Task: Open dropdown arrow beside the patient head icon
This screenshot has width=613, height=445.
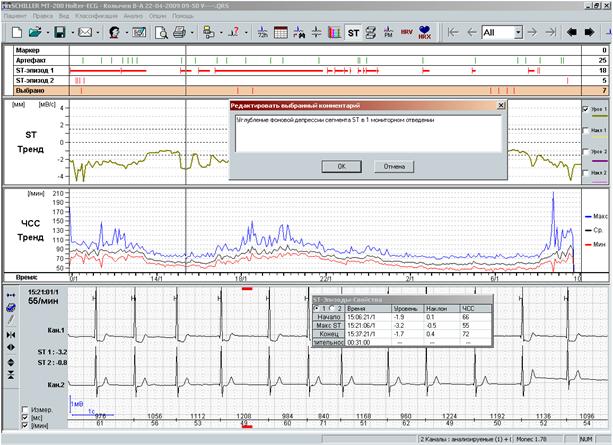Action: coord(126,33)
